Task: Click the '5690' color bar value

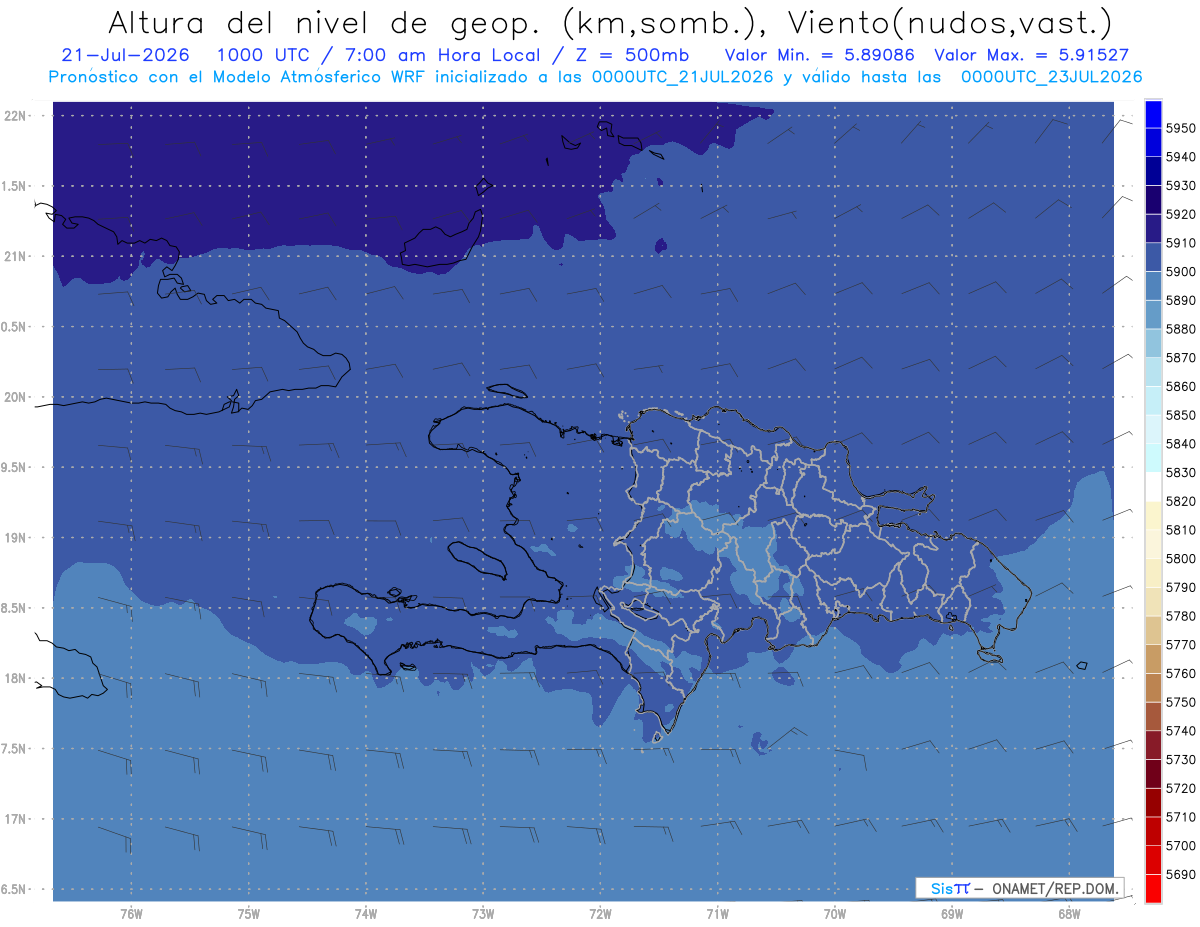Action: click(1181, 875)
